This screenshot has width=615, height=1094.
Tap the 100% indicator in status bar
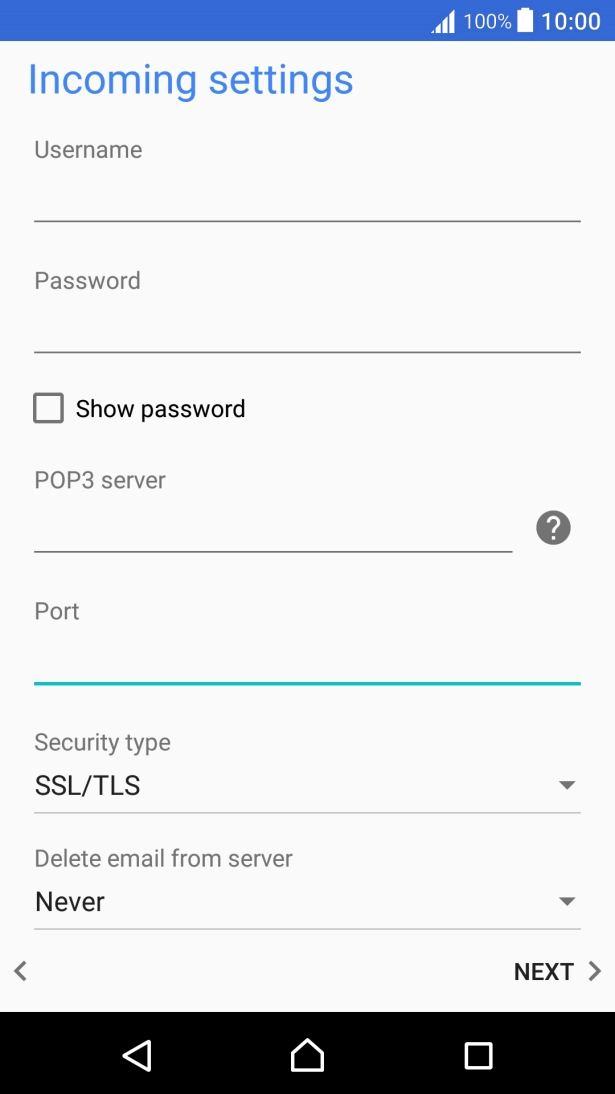pyautogui.click(x=487, y=20)
